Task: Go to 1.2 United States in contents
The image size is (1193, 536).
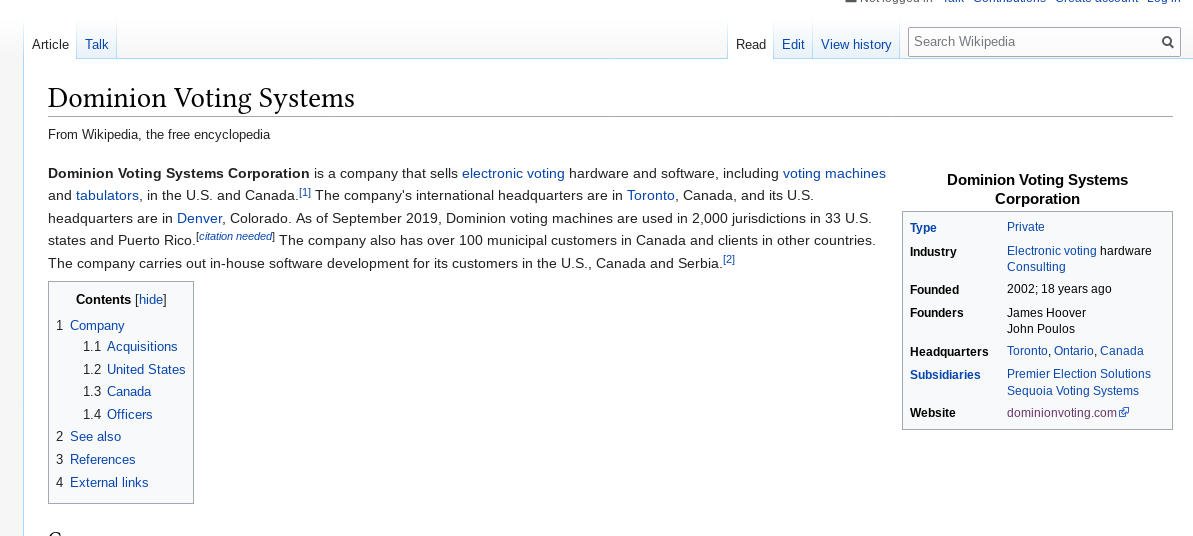Action: click(x=145, y=369)
